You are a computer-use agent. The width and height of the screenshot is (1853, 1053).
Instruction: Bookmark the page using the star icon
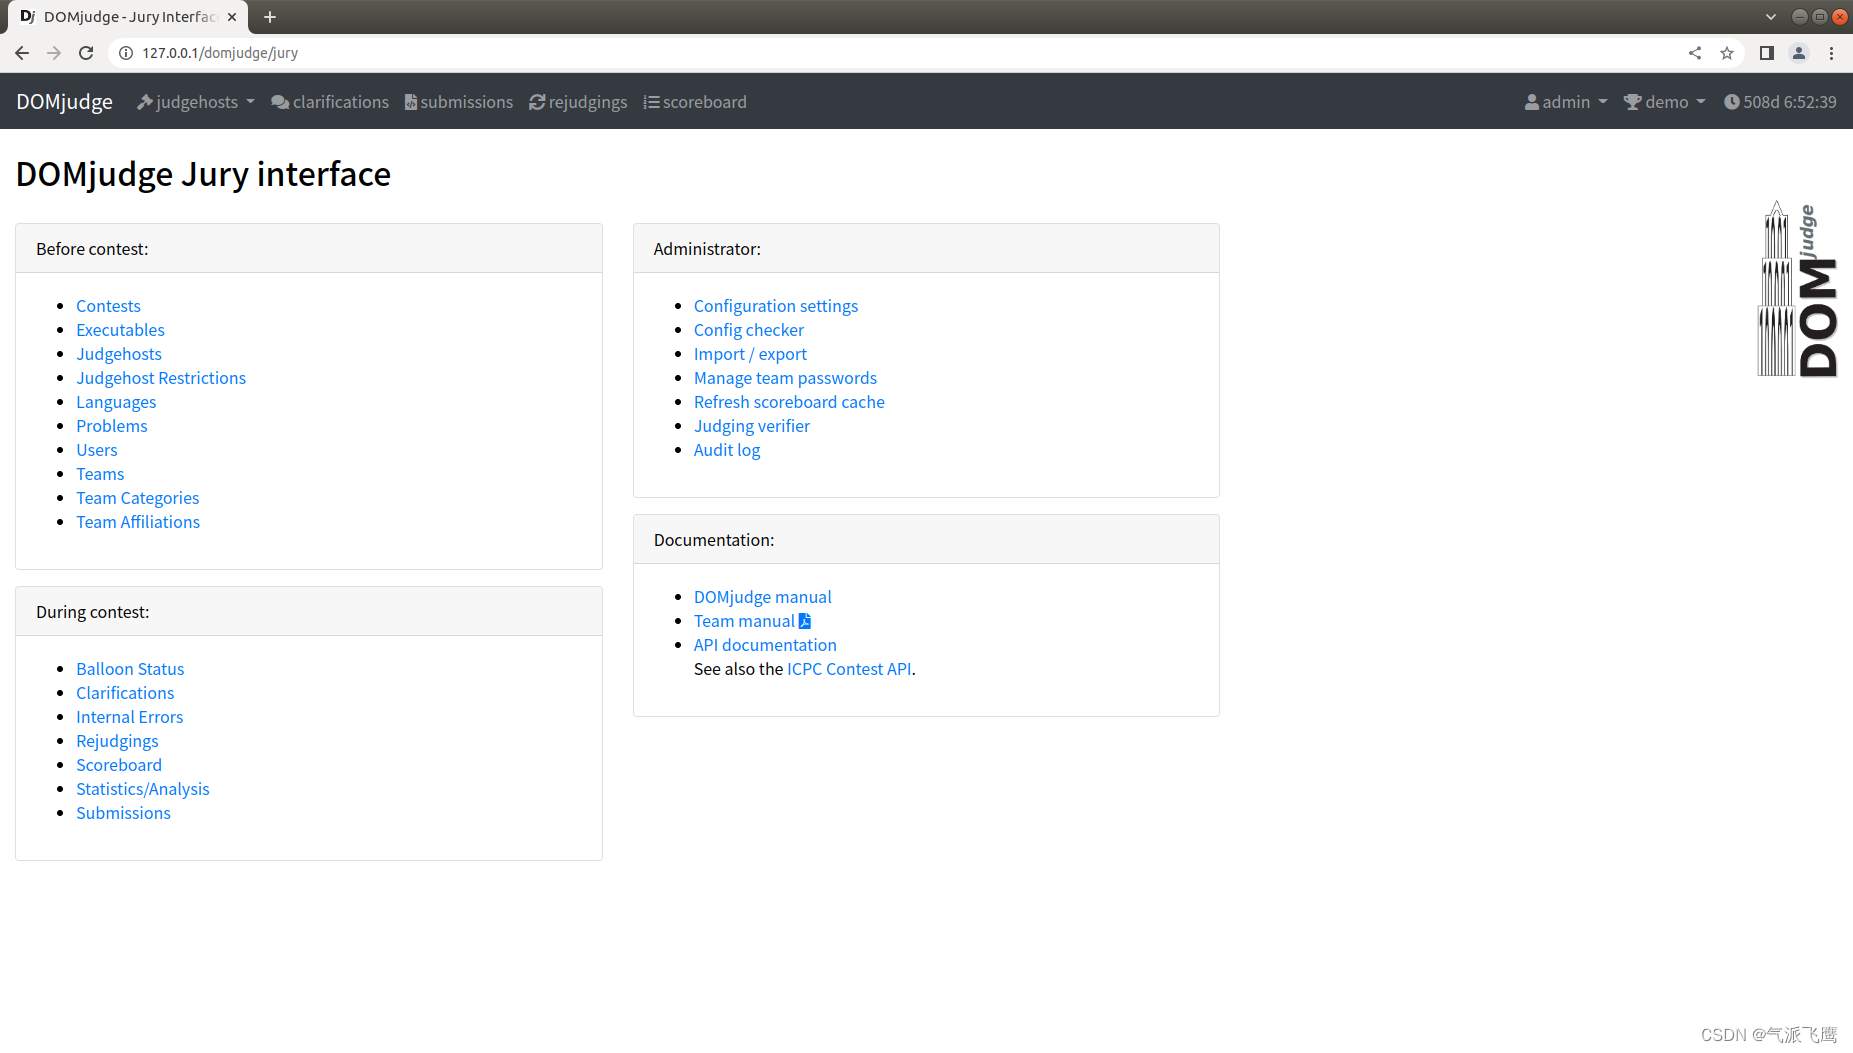1727,52
